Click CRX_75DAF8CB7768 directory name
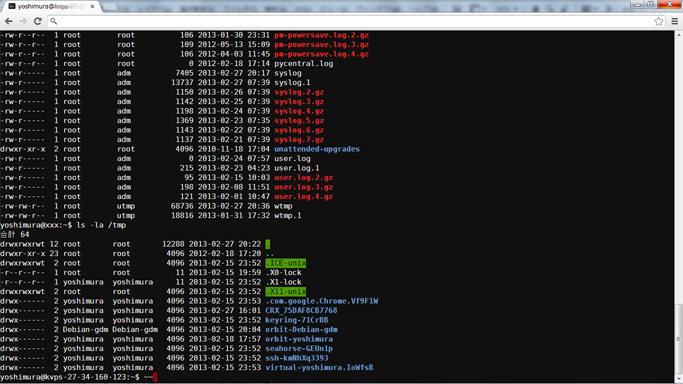 (x=301, y=311)
